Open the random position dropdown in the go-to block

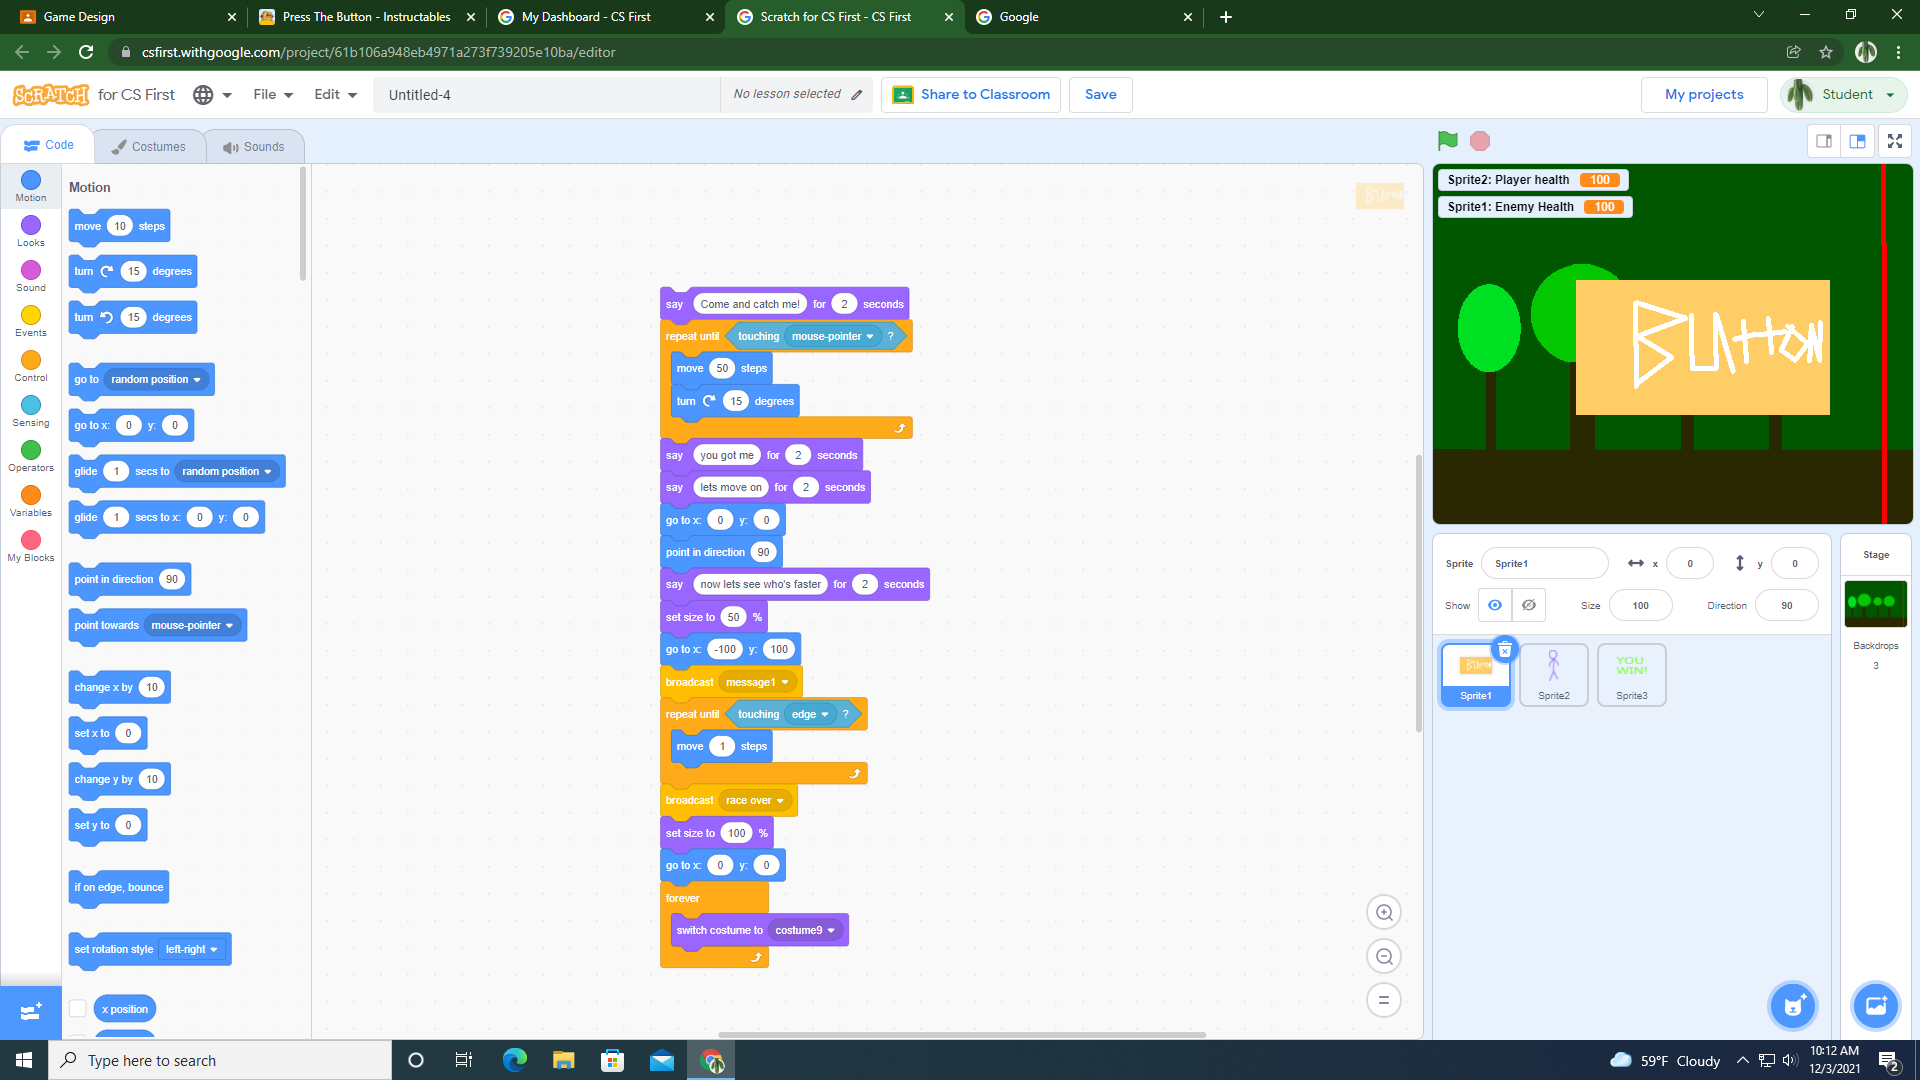pos(197,379)
